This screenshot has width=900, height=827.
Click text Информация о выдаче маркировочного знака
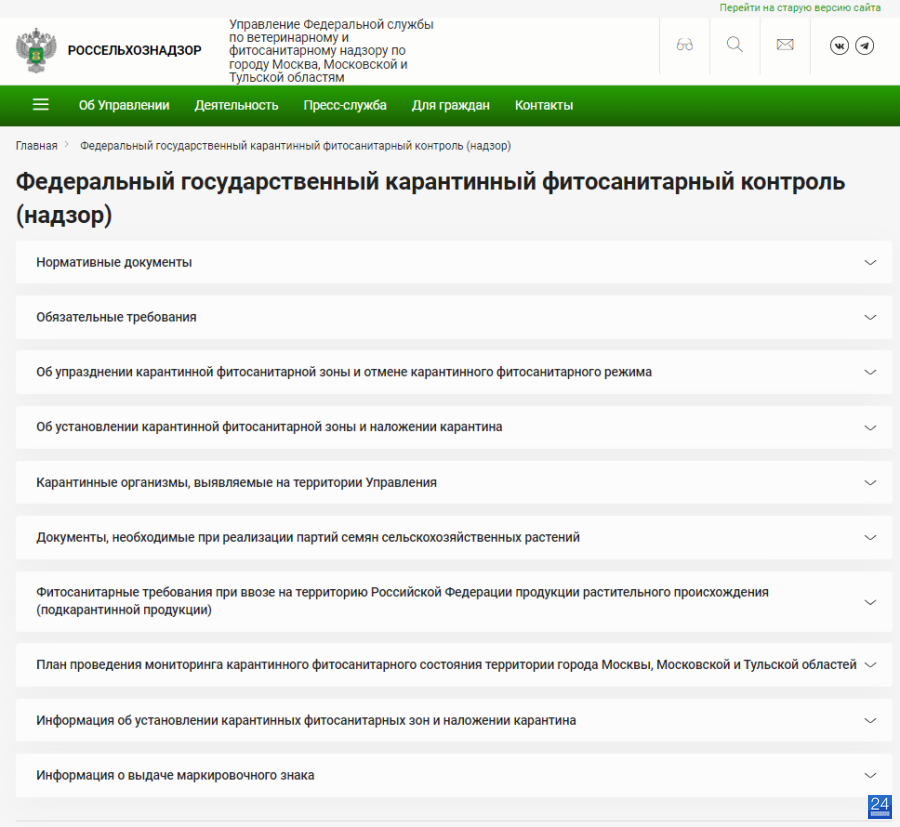point(175,775)
